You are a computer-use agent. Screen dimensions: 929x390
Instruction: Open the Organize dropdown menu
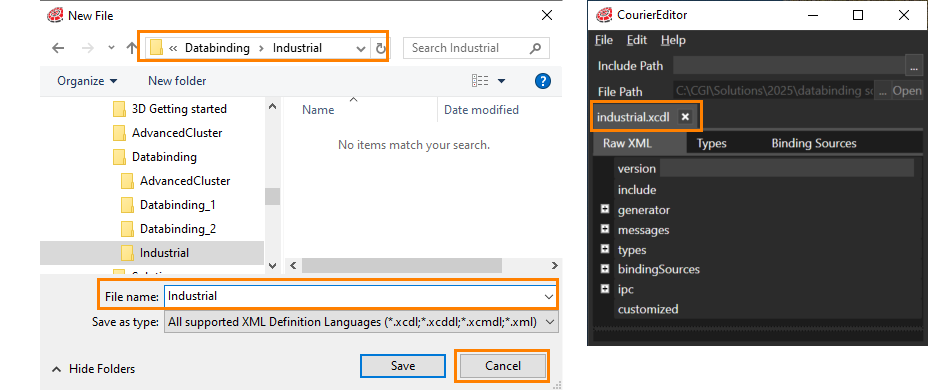tap(87, 81)
